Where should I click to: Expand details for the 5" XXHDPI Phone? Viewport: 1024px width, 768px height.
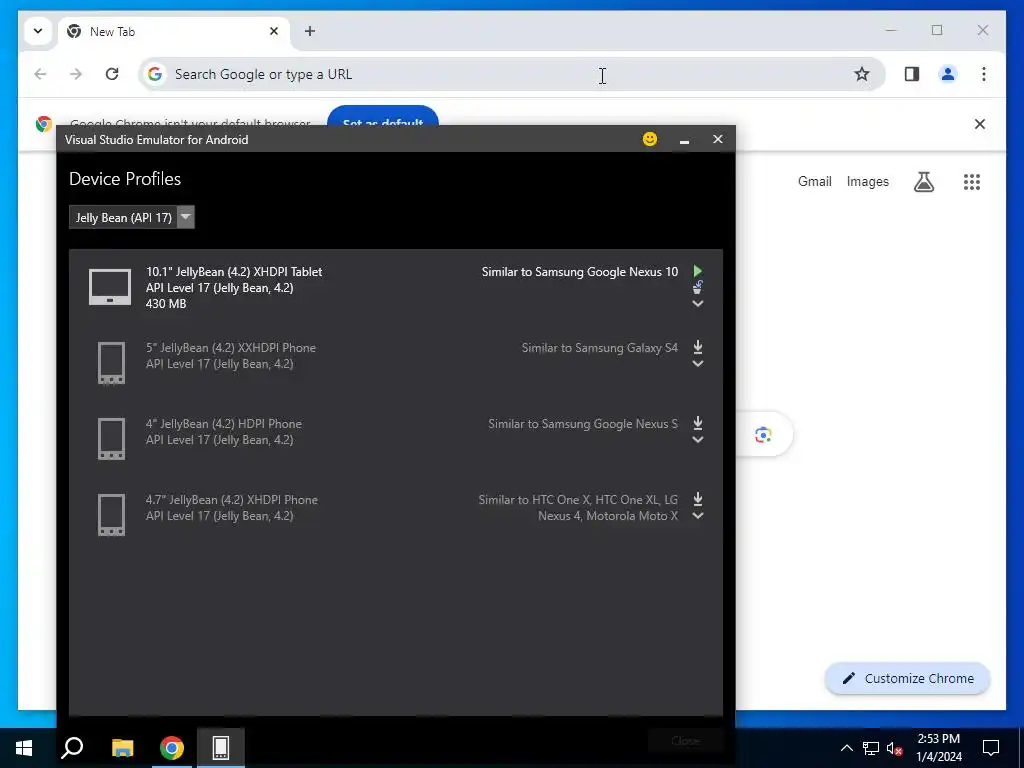click(x=697, y=364)
